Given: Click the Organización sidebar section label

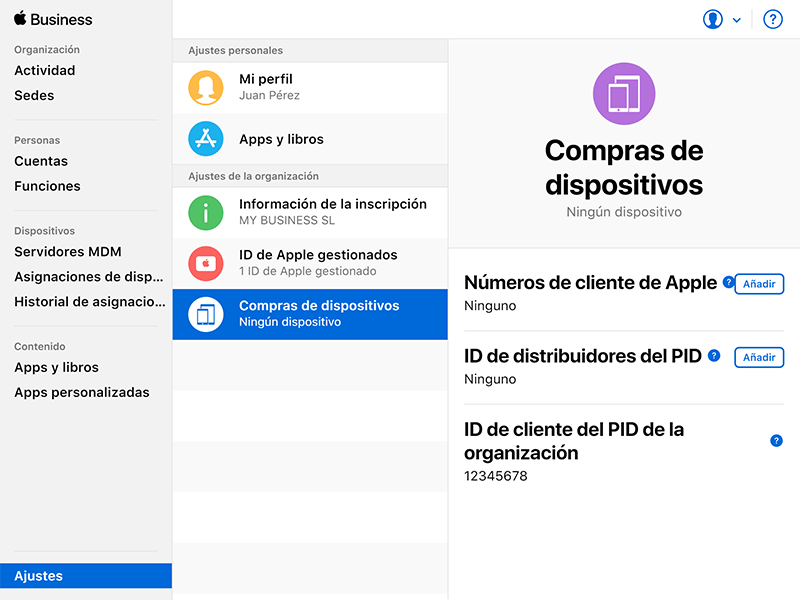Looking at the screenshot, I should pos(47,49).
